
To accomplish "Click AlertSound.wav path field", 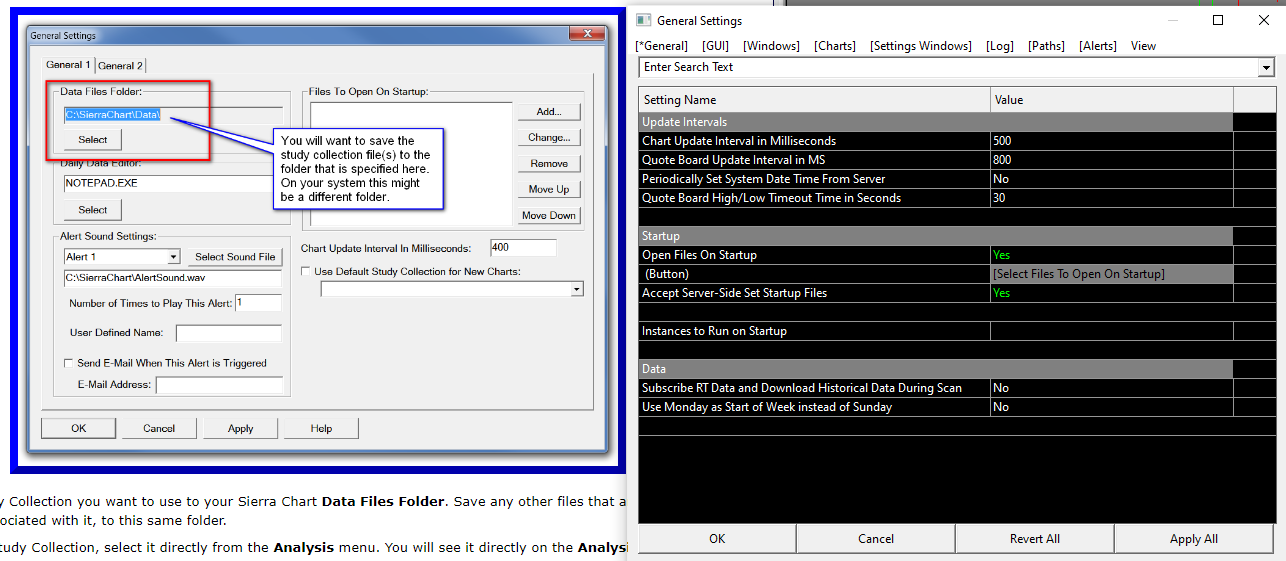I will (x=173, y=278).
